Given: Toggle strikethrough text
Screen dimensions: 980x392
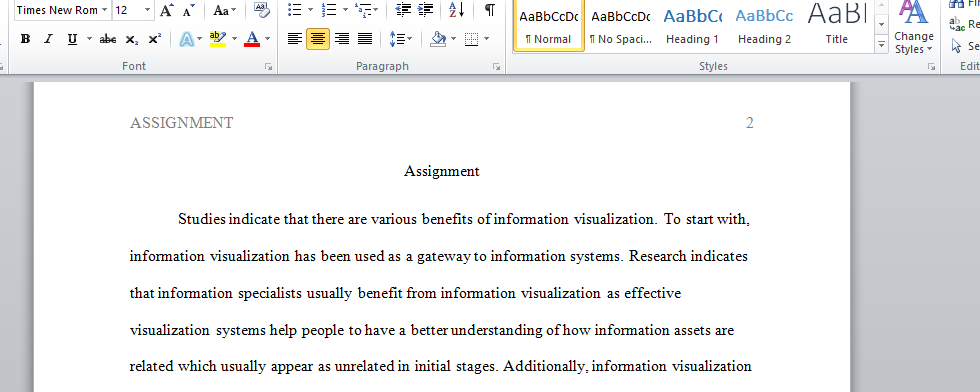Looking at the screenshot, I should 108,39.
